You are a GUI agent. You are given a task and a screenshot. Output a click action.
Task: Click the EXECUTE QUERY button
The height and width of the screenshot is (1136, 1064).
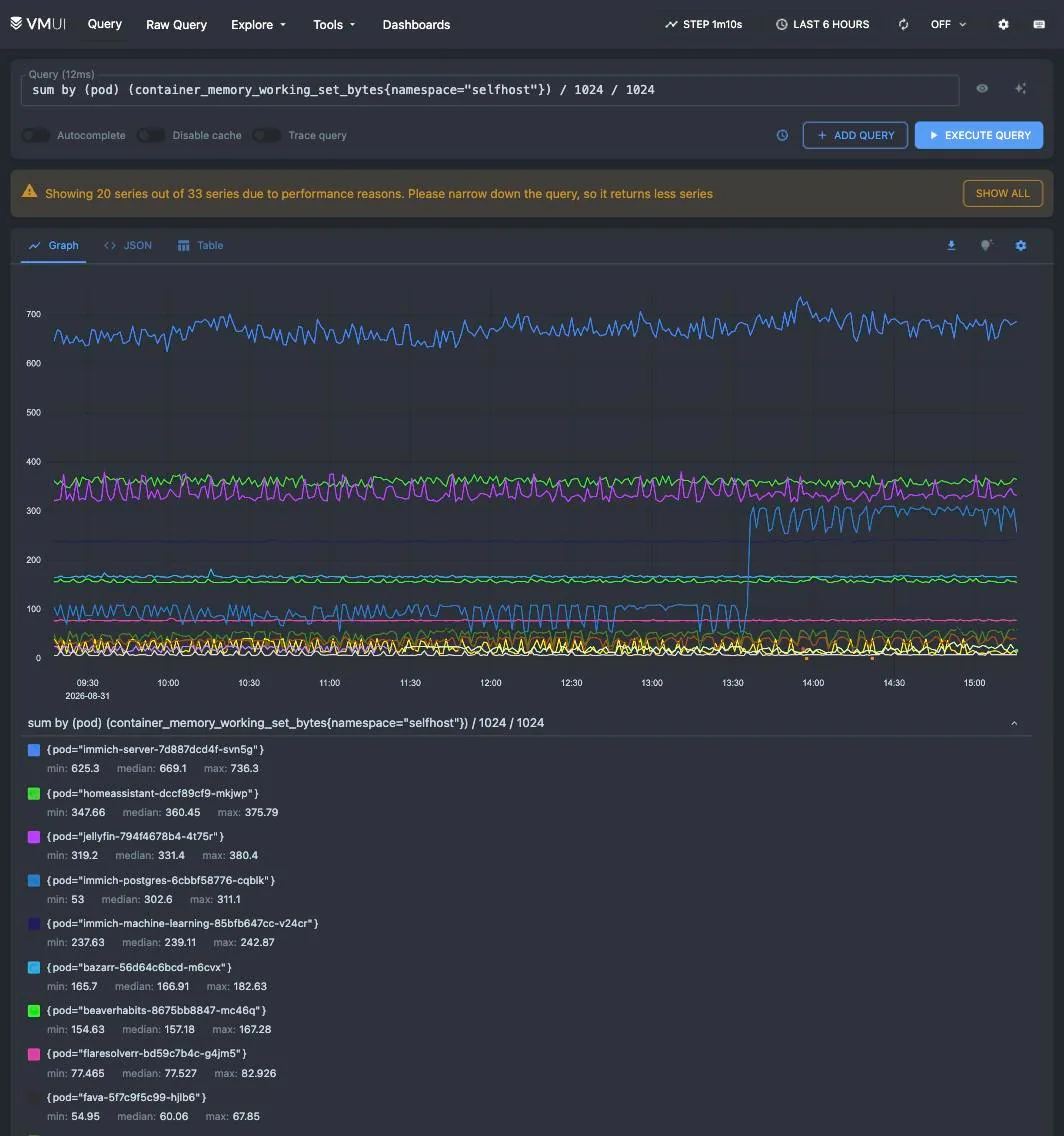coord(979,135)
